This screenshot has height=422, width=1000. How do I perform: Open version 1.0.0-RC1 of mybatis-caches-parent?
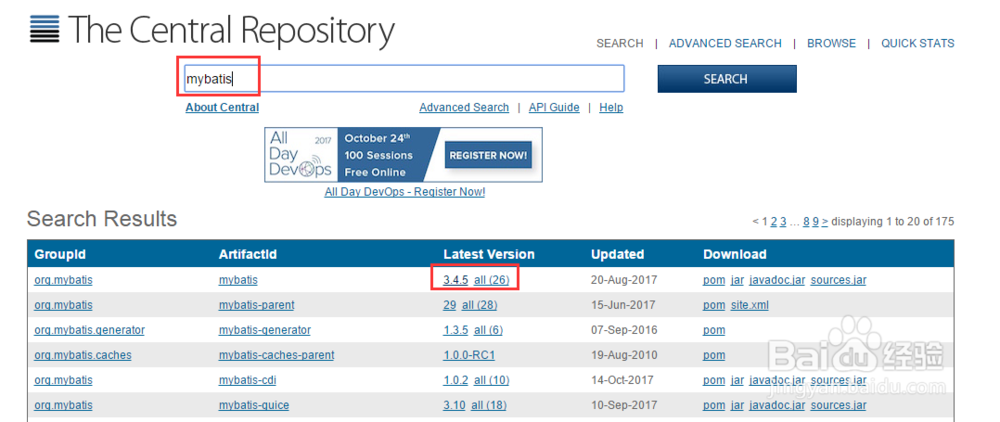pos(469,354)
